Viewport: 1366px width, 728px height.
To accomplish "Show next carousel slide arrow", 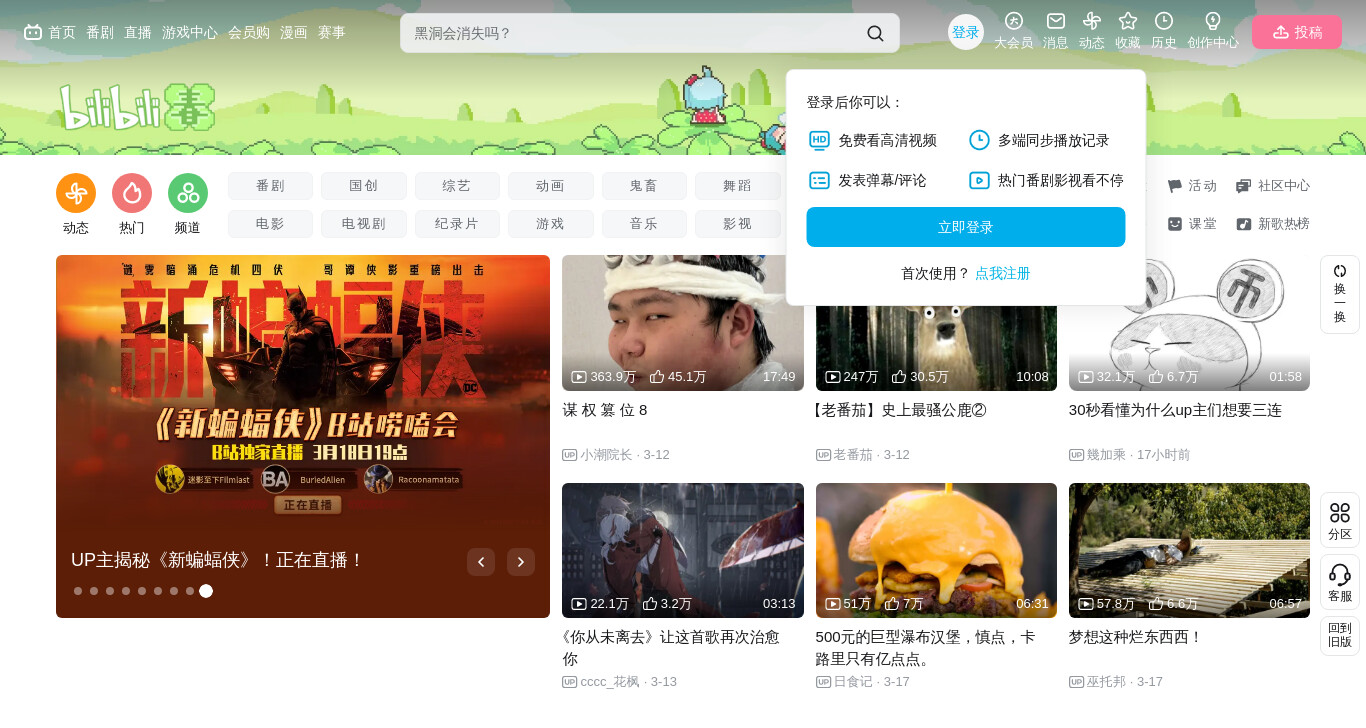I will 521,562.
